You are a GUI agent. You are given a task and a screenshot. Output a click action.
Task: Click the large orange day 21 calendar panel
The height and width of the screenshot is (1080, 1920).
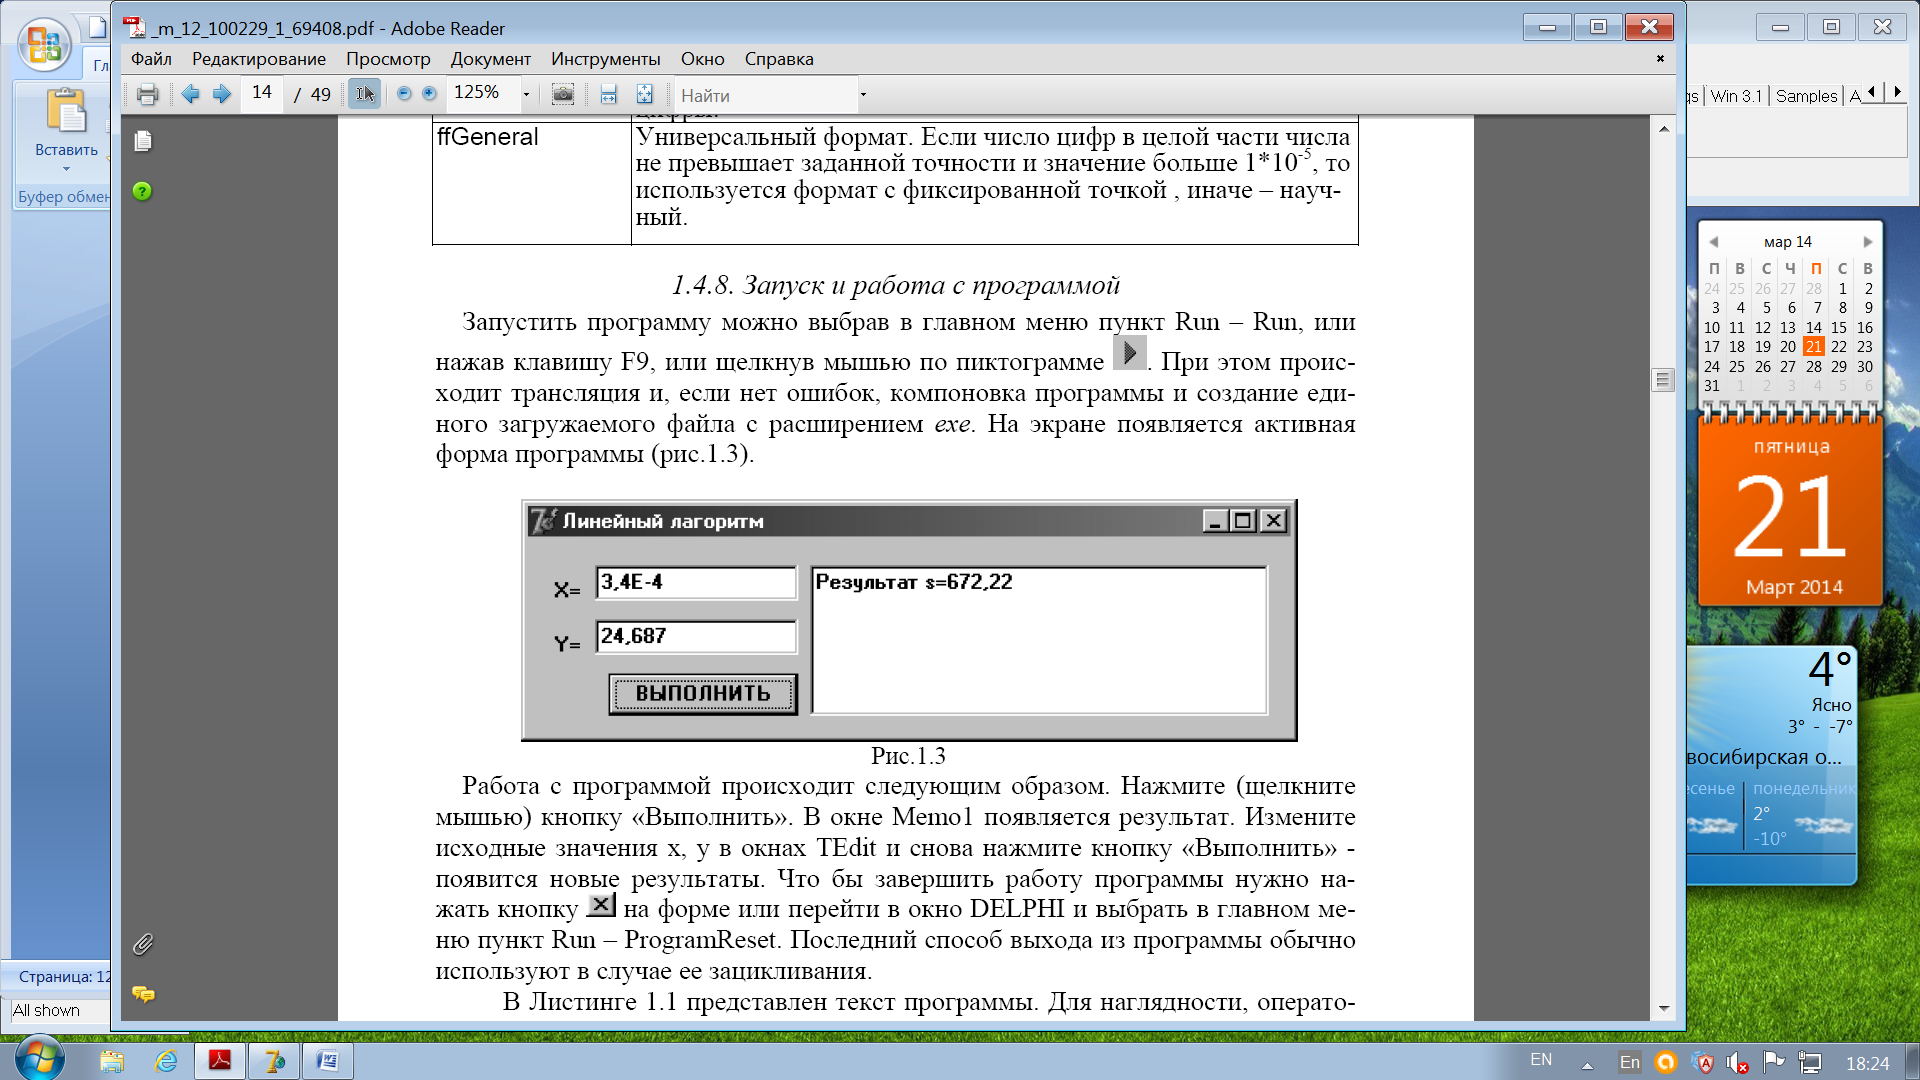1790,510
